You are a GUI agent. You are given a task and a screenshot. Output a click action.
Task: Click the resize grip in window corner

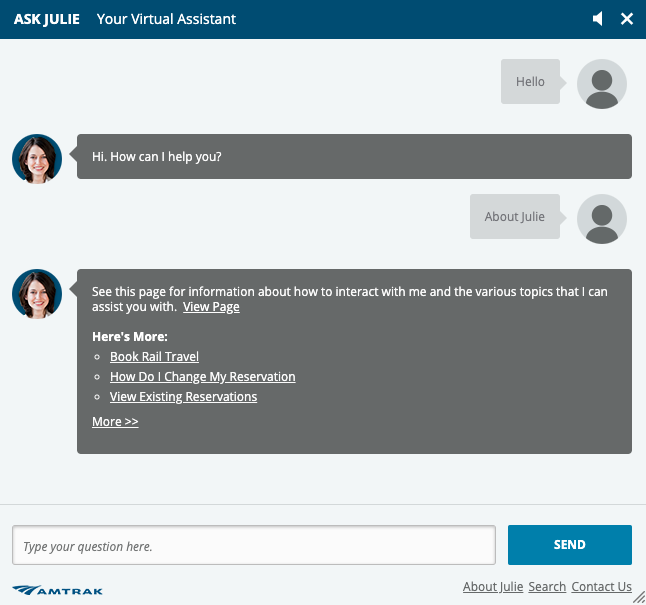pos(639,598)
